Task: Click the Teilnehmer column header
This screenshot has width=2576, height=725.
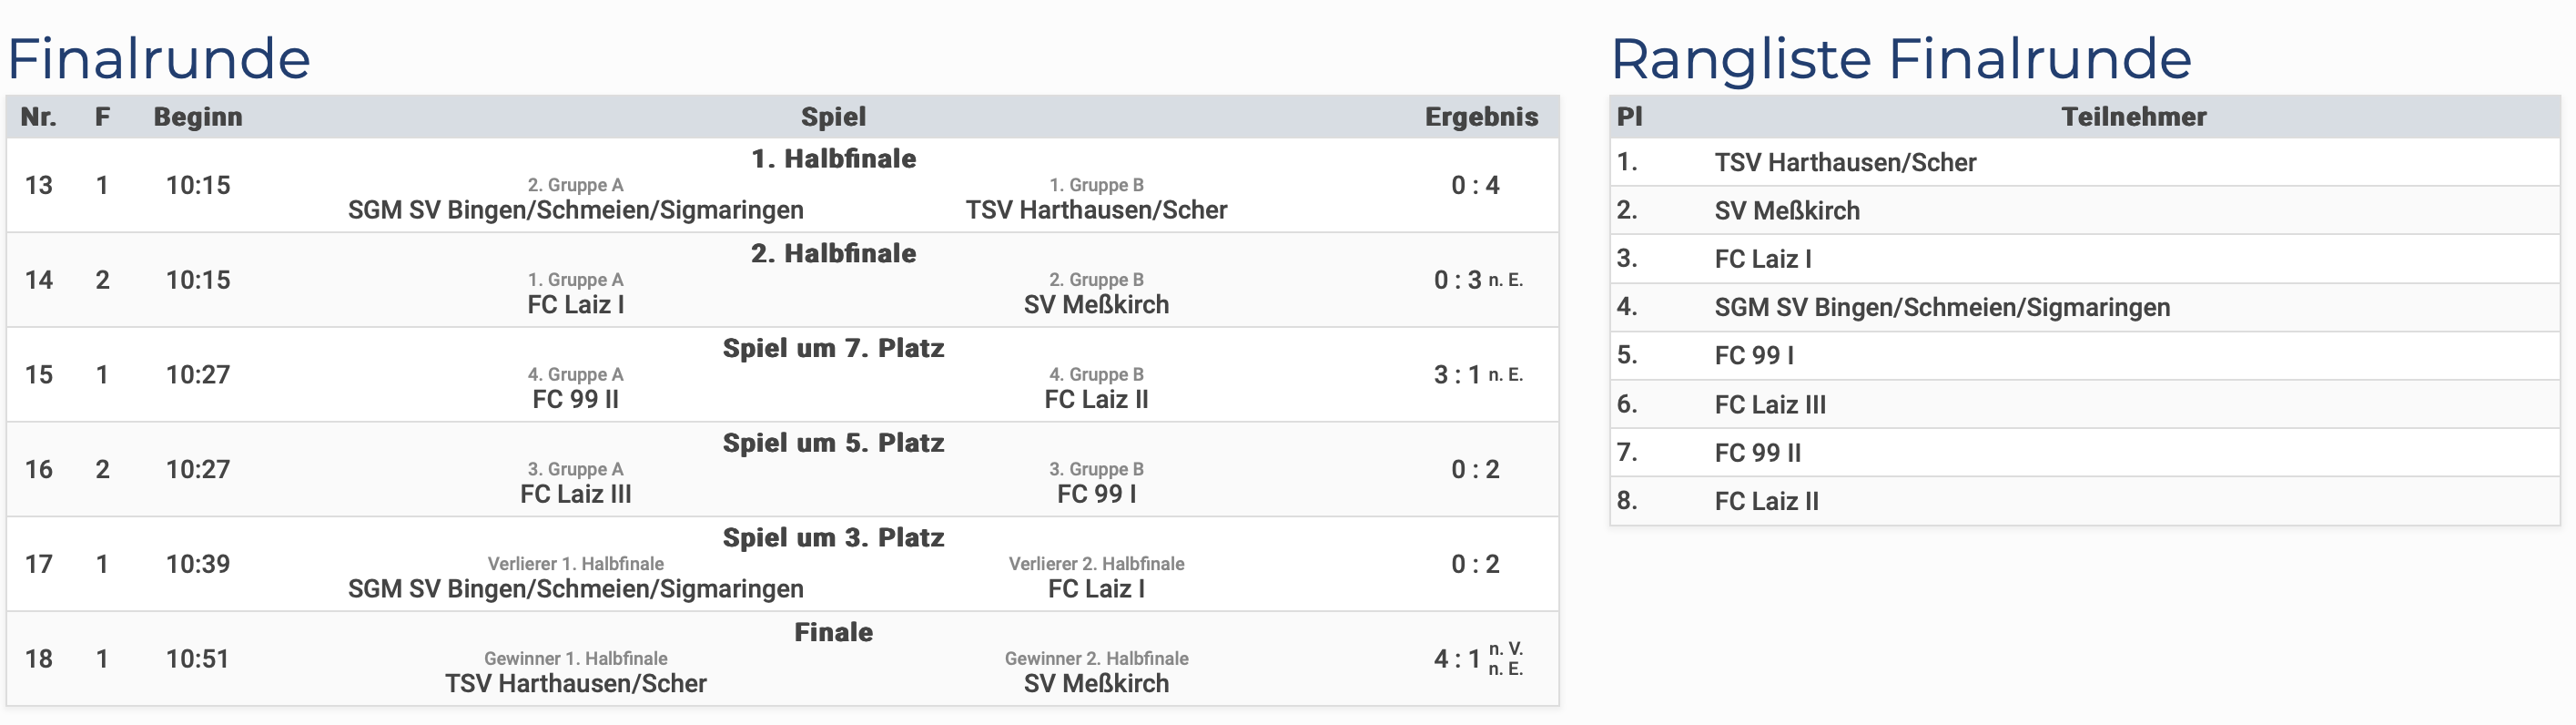Action: click(x=2133, y=117)
